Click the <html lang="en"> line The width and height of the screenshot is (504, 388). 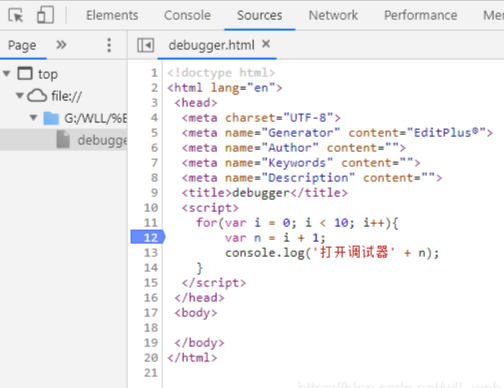(225, 88)
